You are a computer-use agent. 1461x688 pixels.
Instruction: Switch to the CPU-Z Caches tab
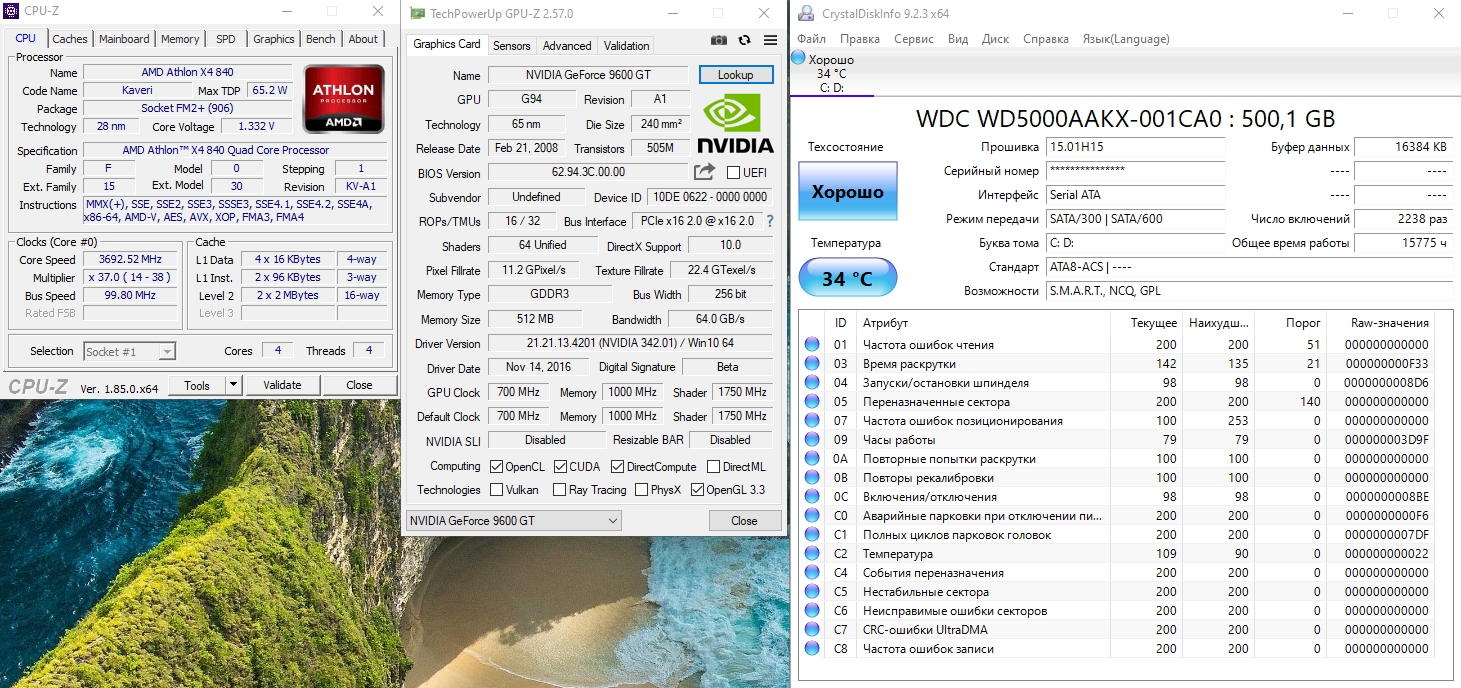[70, 39]
